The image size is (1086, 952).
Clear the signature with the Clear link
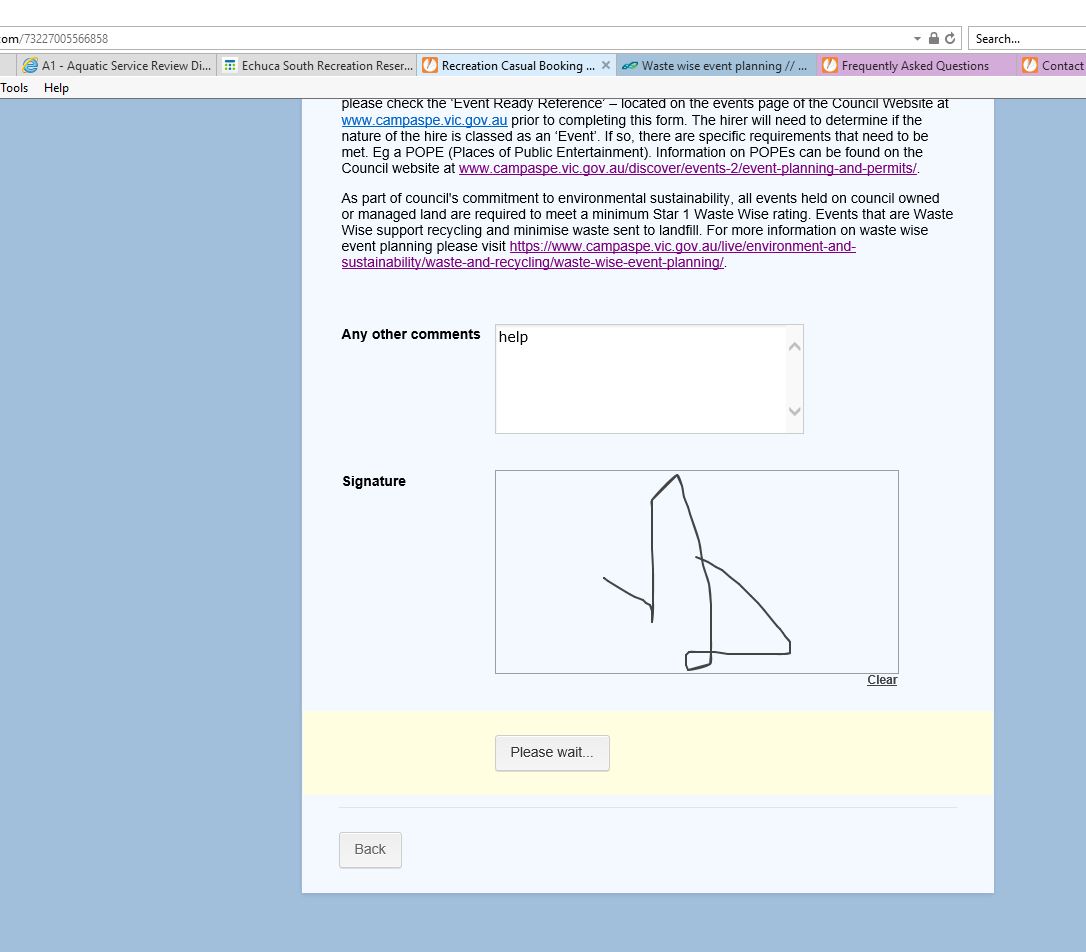pyautogui.click(x=882, y=680)
